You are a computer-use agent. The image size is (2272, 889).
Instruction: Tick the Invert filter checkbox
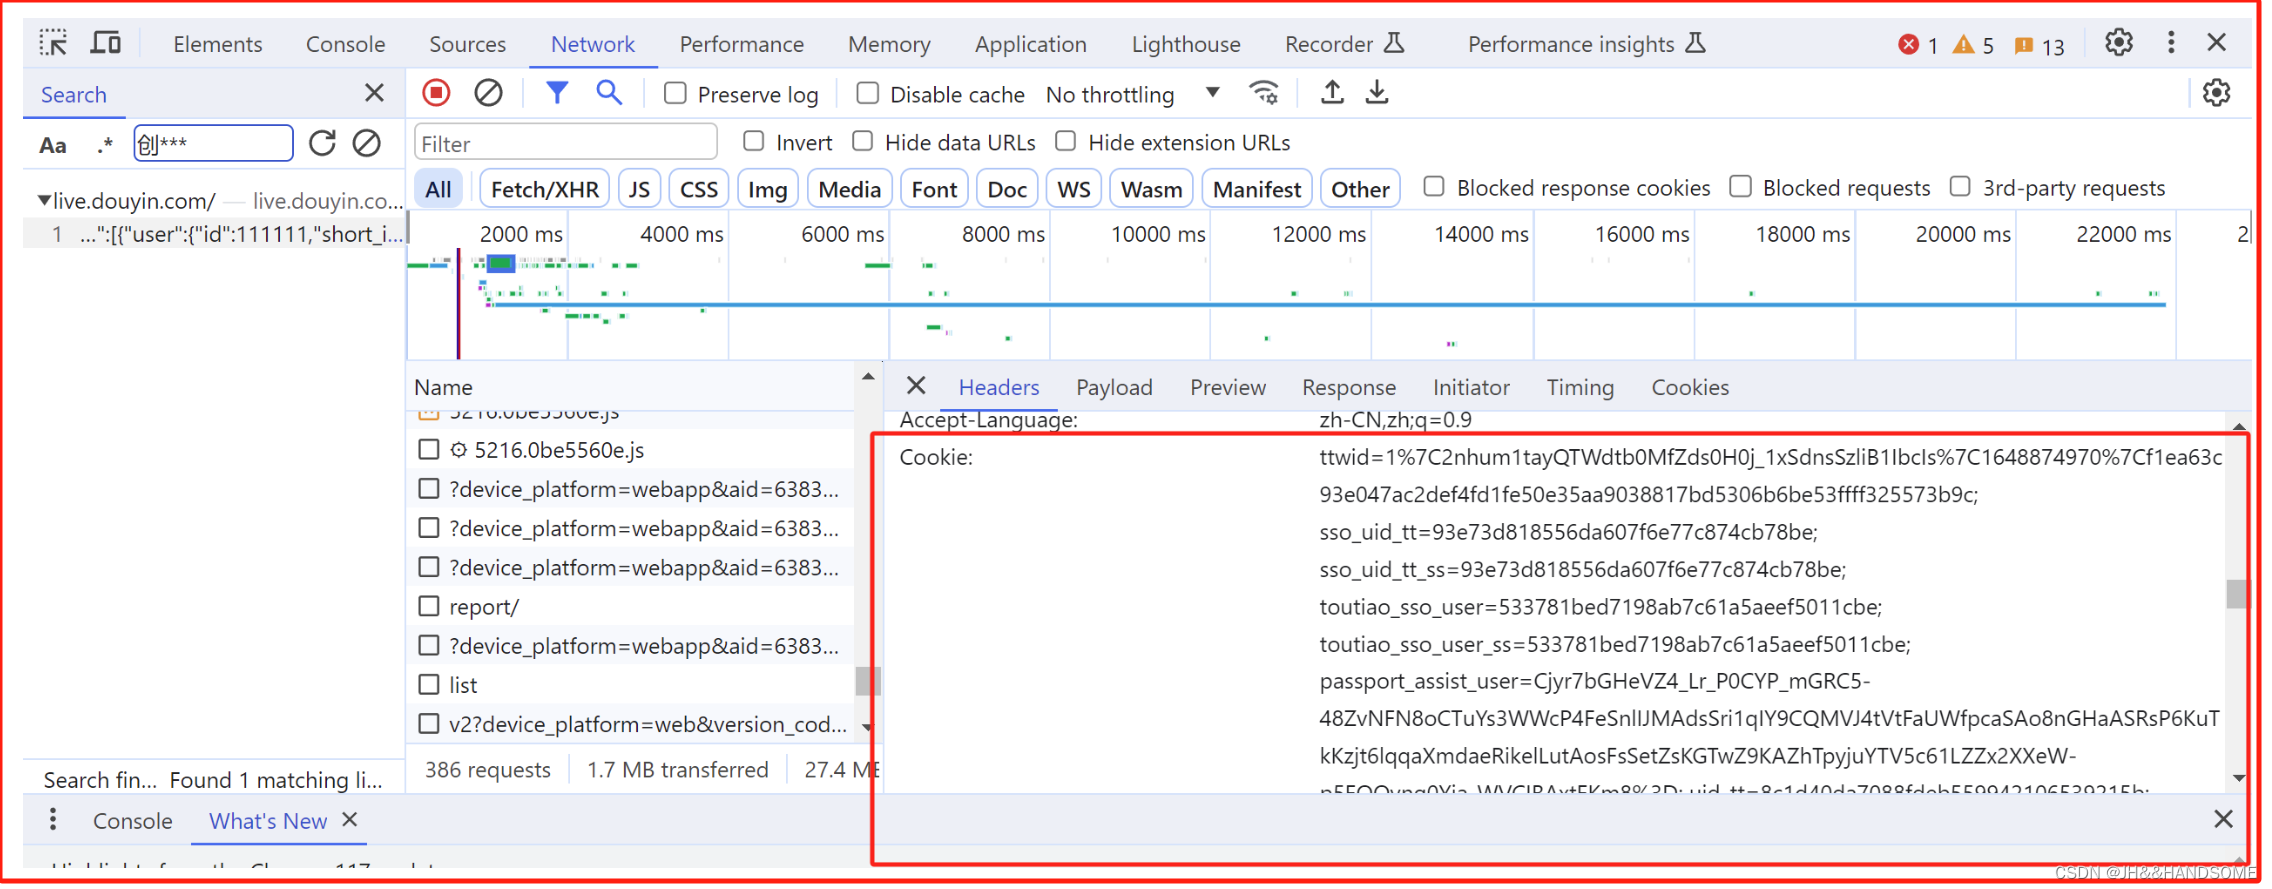[754, 141]
